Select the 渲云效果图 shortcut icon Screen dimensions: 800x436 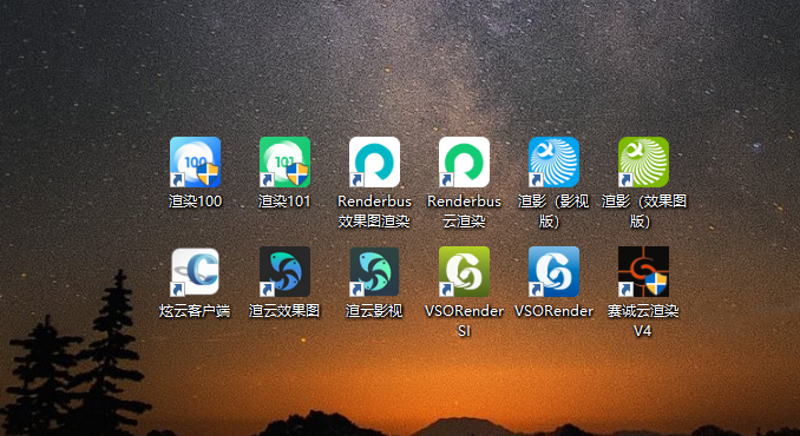pos(285,272)
